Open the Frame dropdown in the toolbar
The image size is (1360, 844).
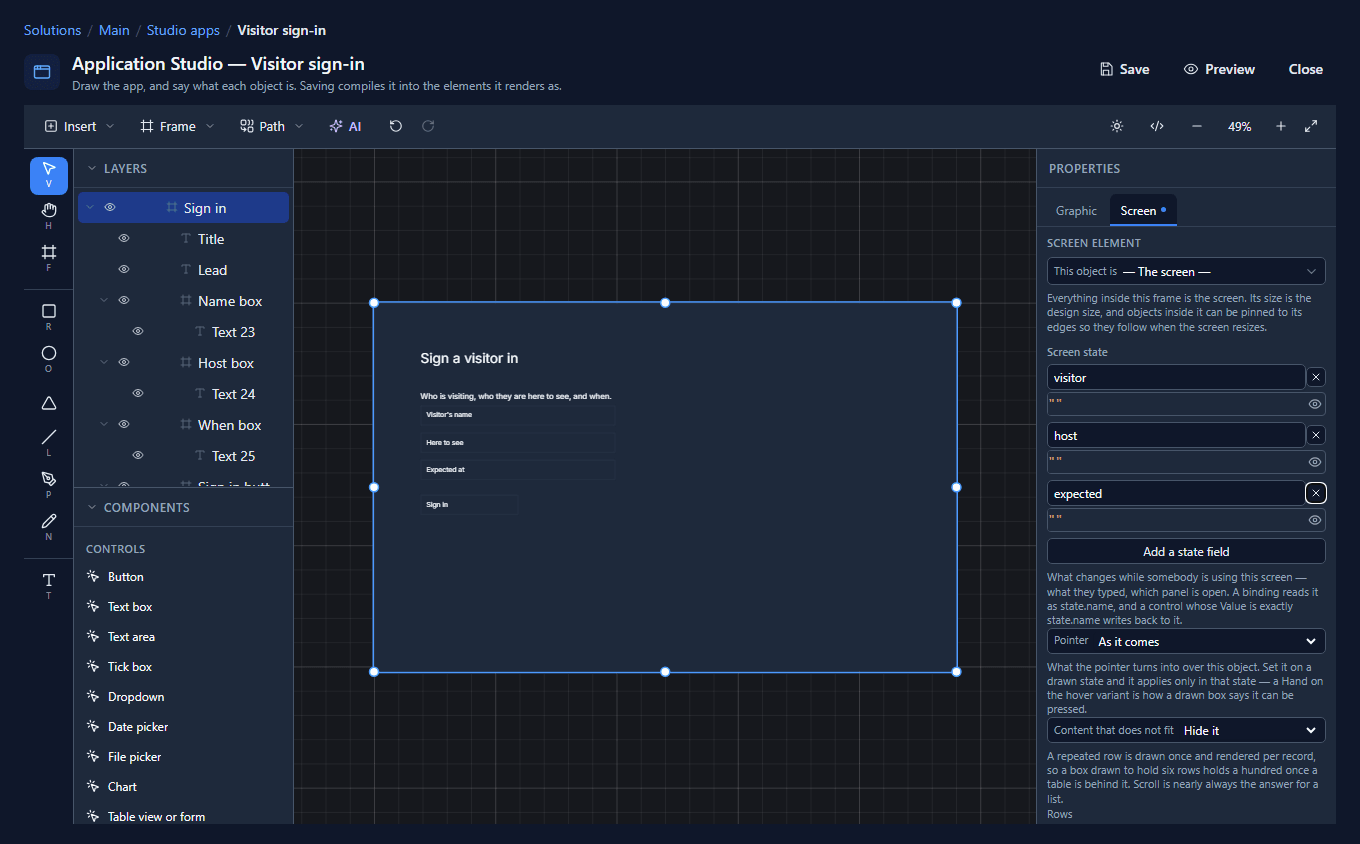tap(177, 126)
